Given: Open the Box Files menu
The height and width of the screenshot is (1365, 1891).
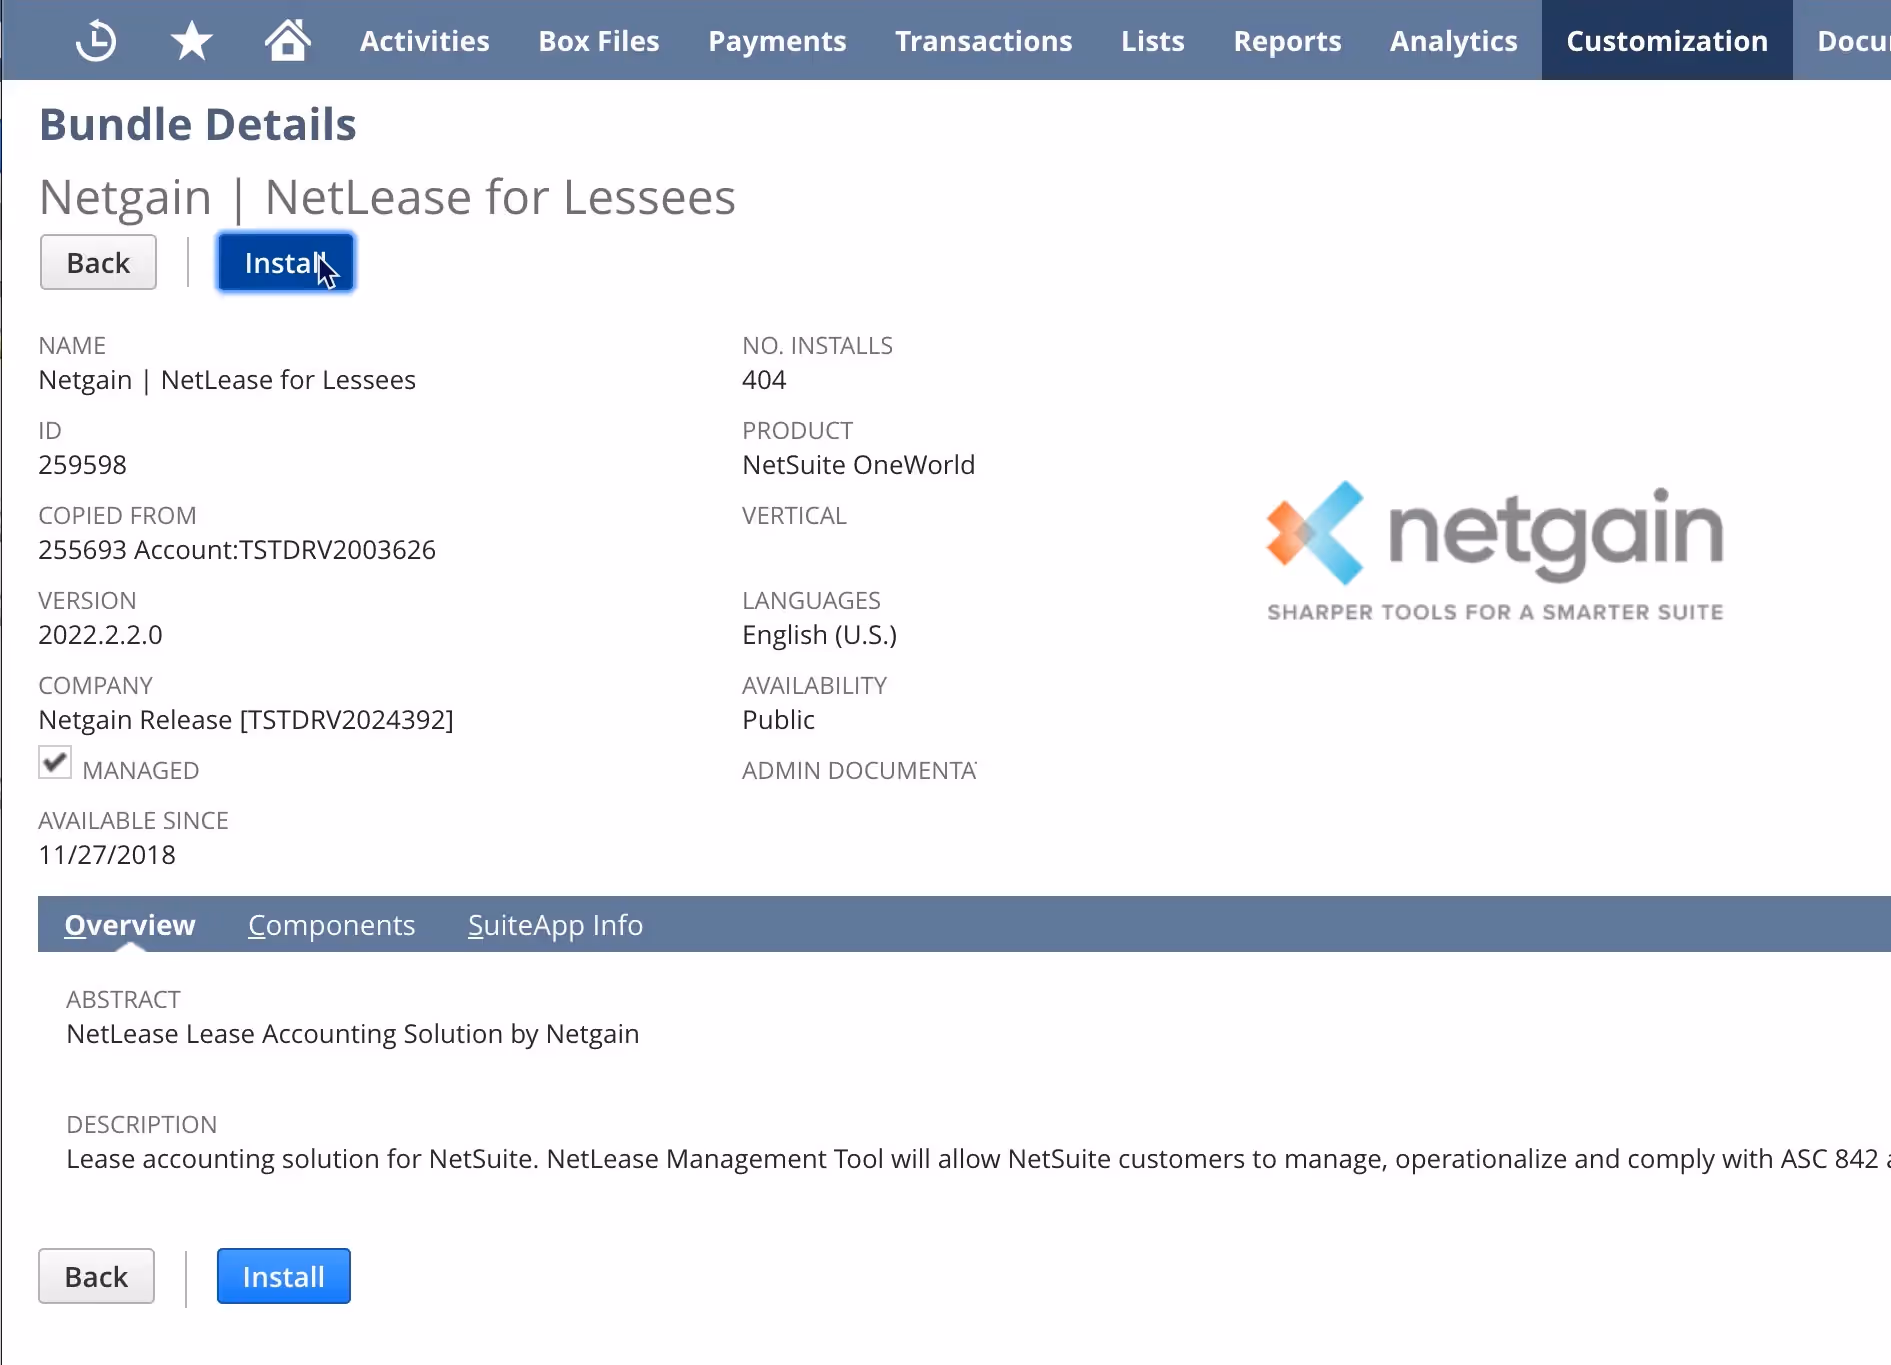Looking at the screenshot, I should [598, 40].
